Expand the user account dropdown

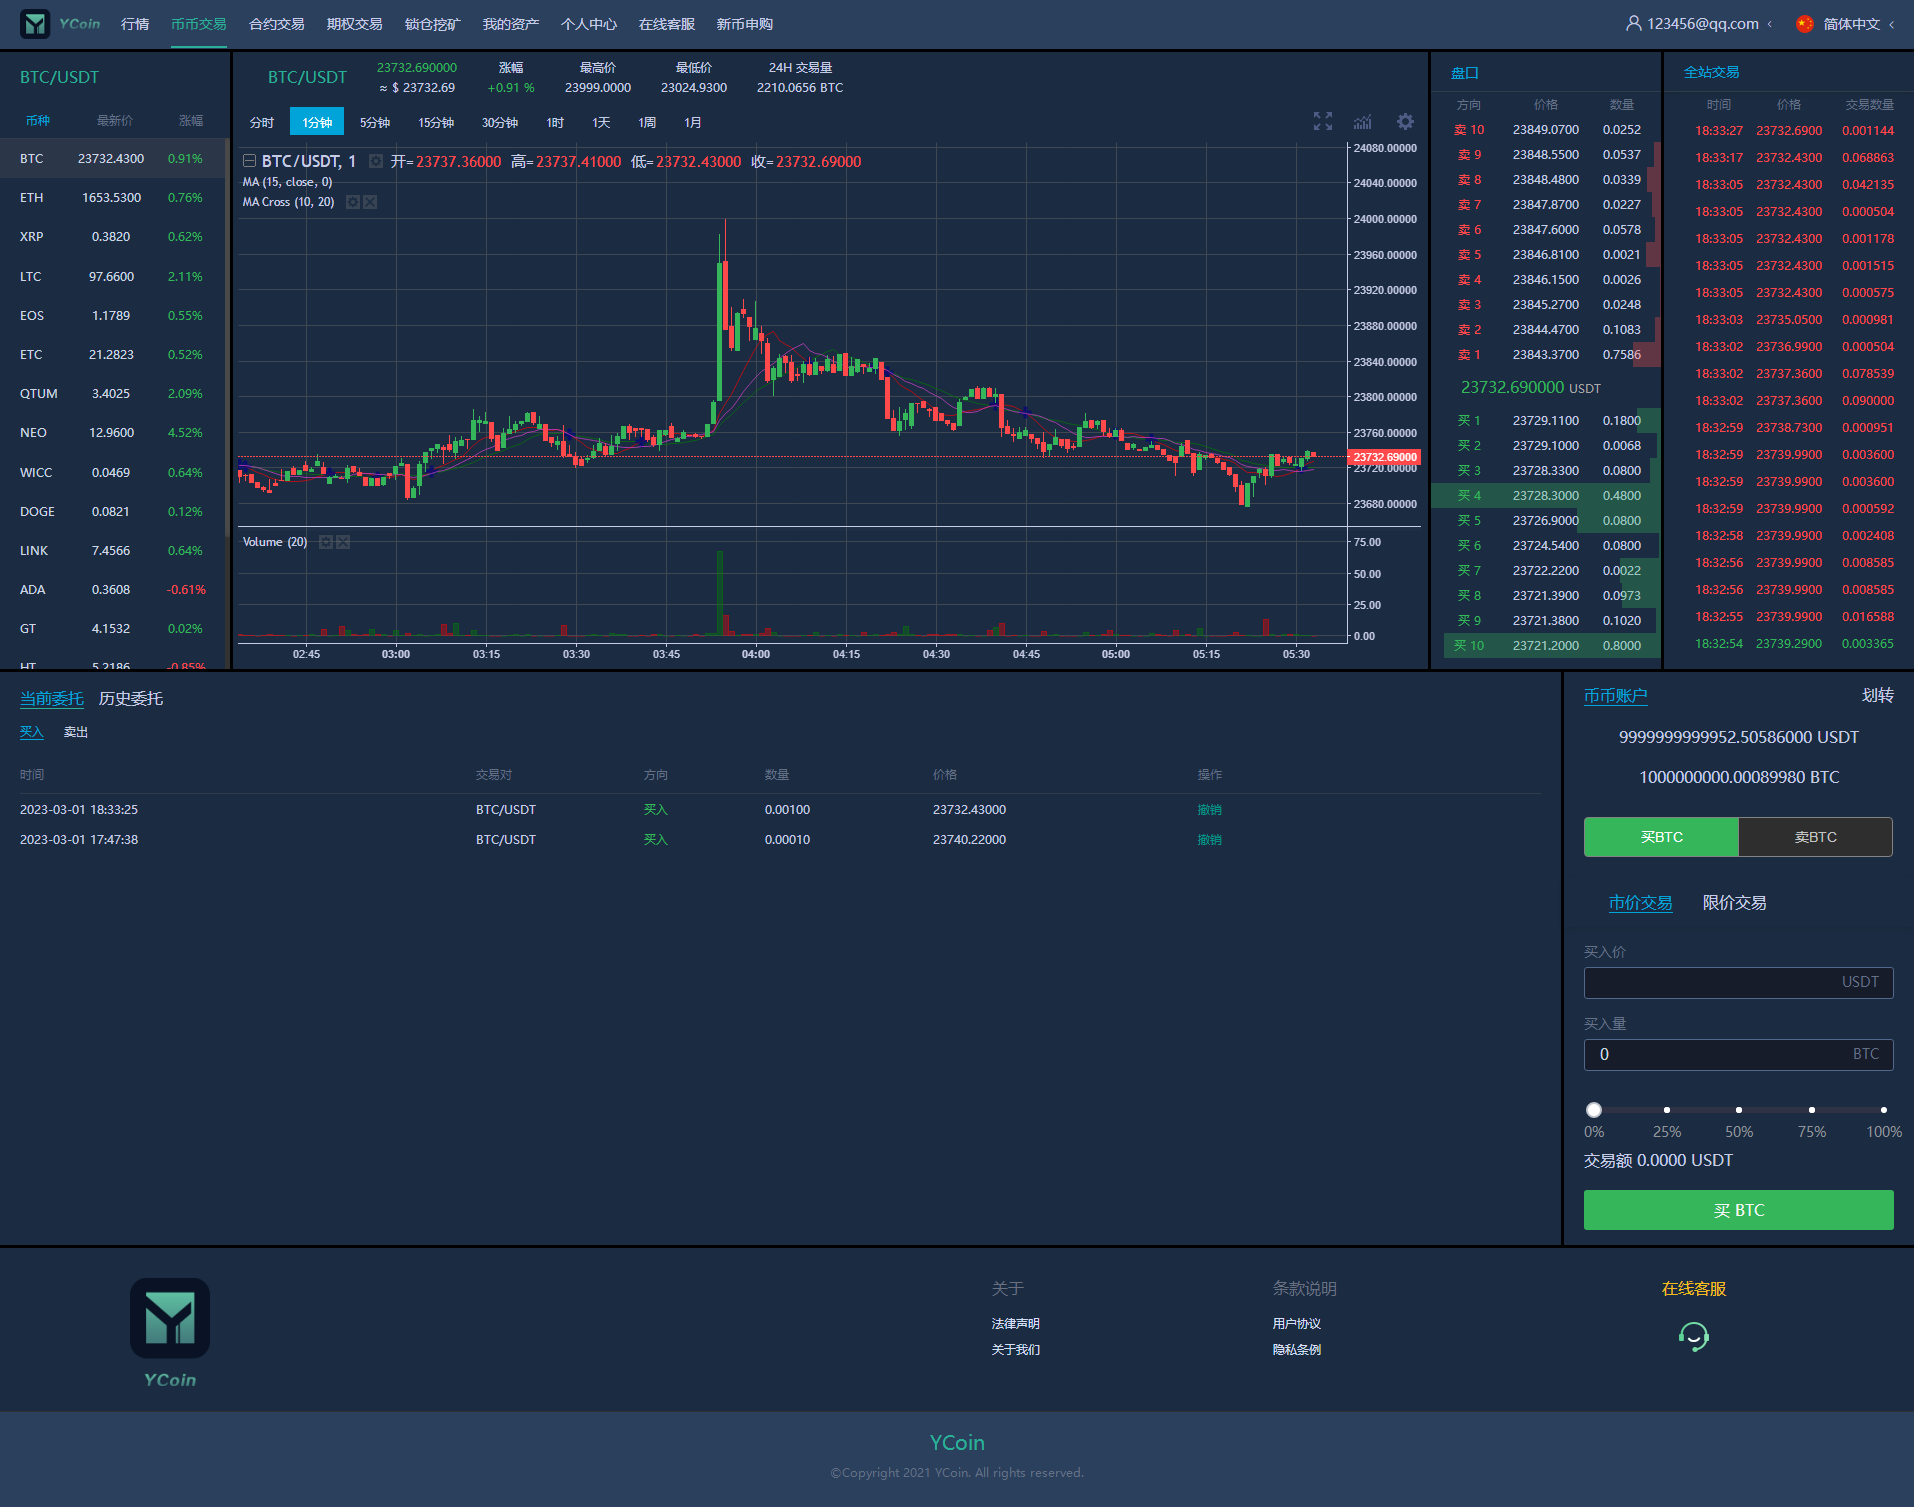(x=1698, y=24)
